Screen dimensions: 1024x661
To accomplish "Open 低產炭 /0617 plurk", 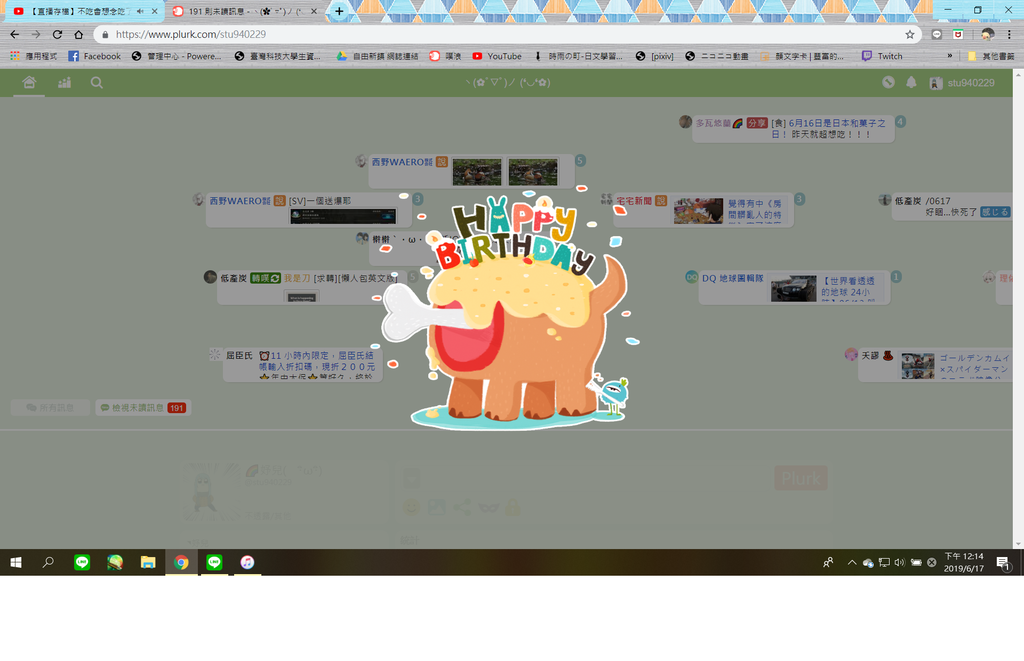I will [951, 206].
